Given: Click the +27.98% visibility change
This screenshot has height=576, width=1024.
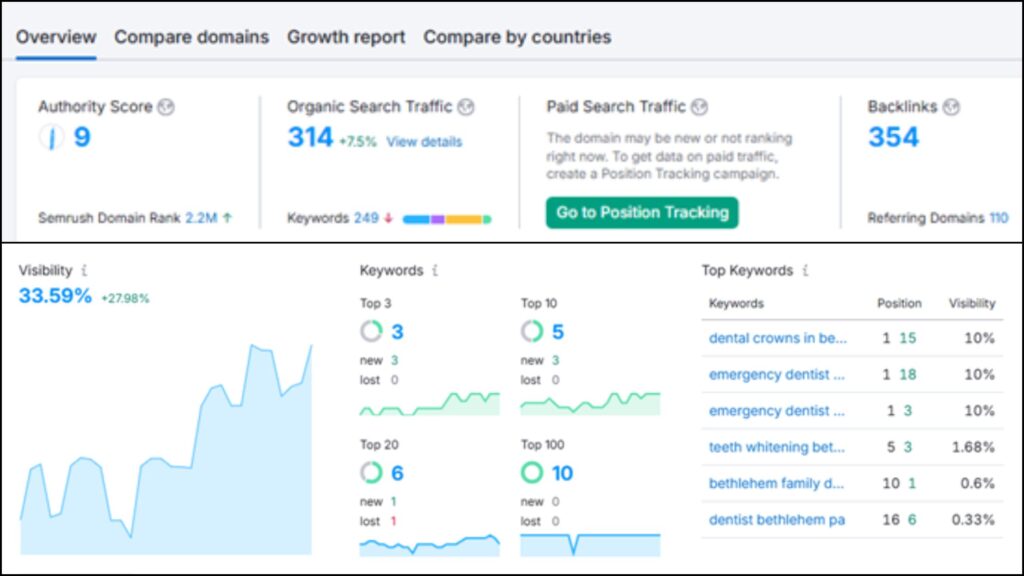Looking at the screenshot, I should tap(125, 298).
